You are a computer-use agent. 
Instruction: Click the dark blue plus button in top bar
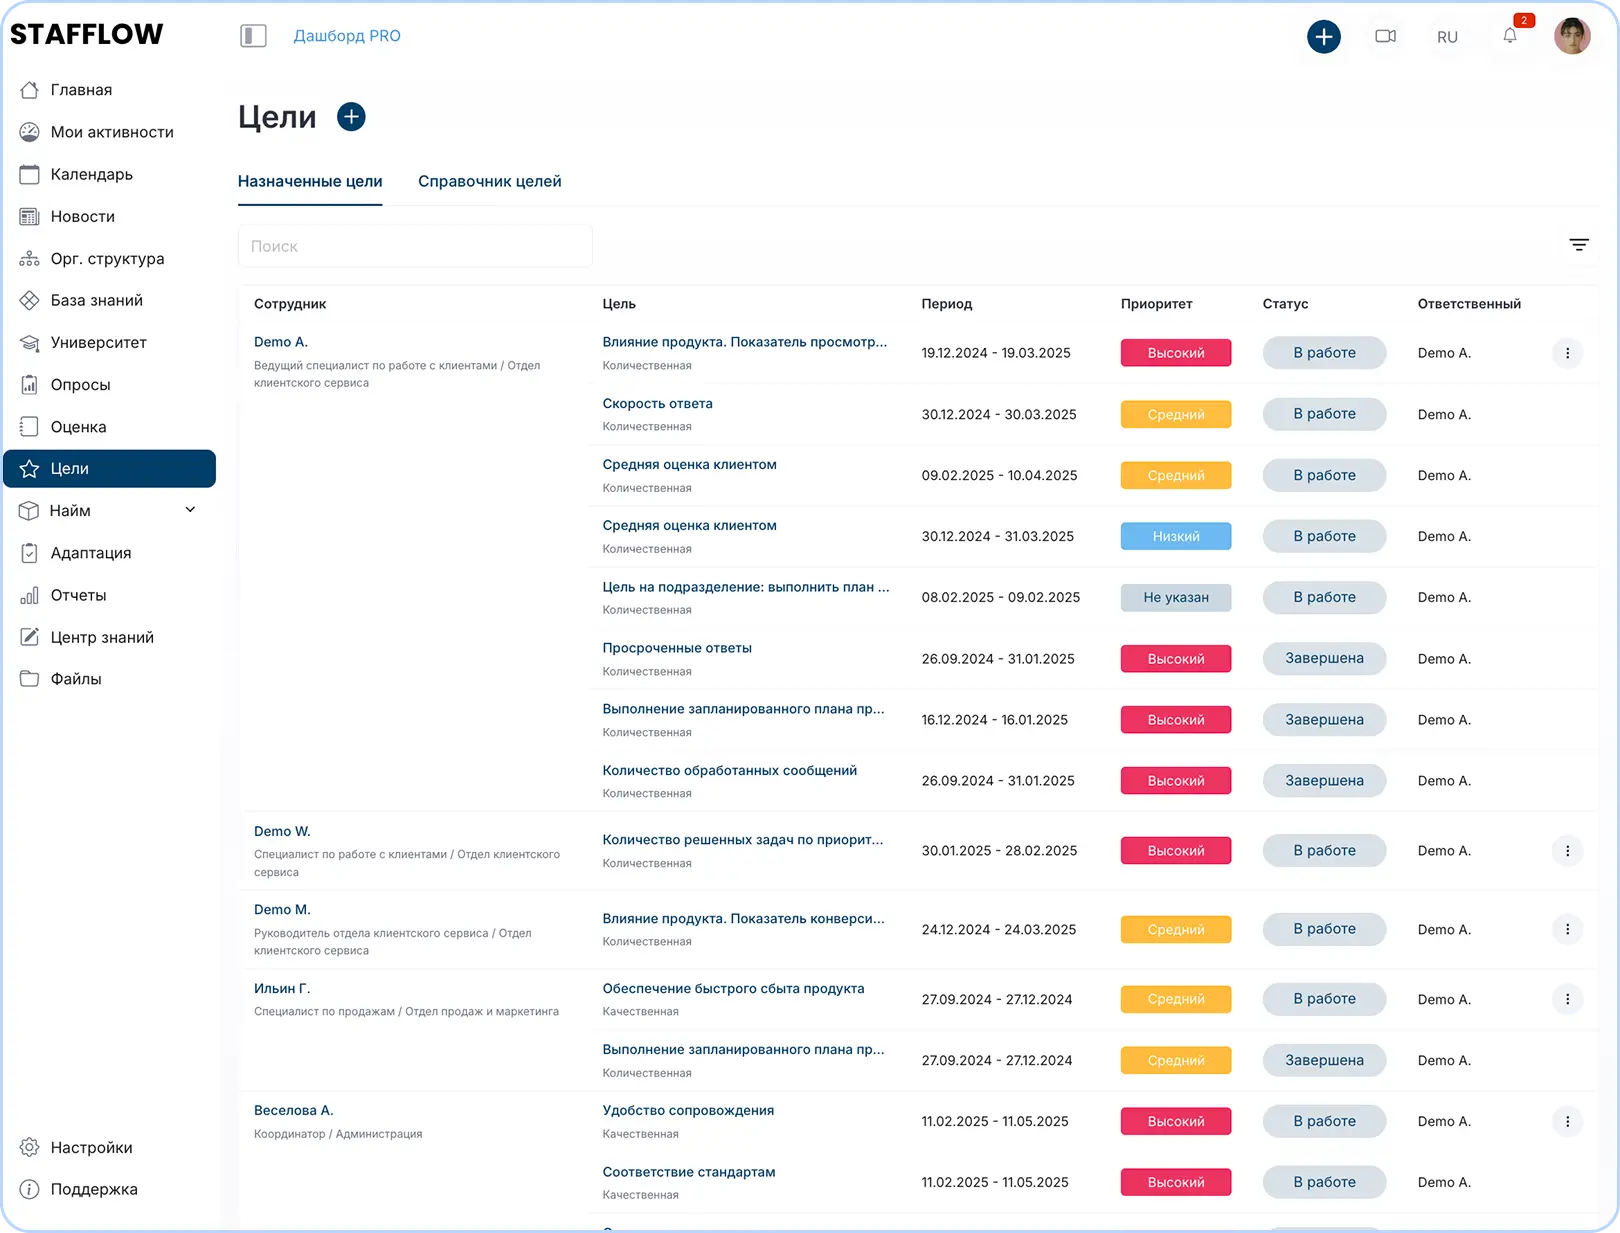coord(1323,37)
